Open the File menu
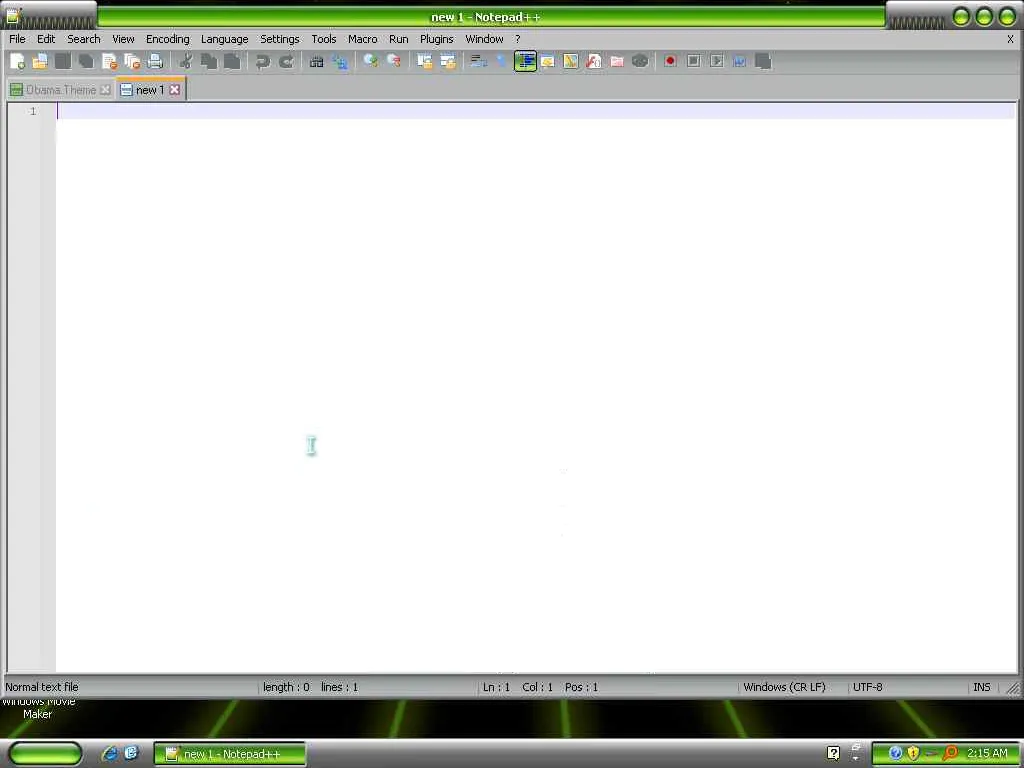Screen dimensions: 1024x768 (x=18, y=39)
